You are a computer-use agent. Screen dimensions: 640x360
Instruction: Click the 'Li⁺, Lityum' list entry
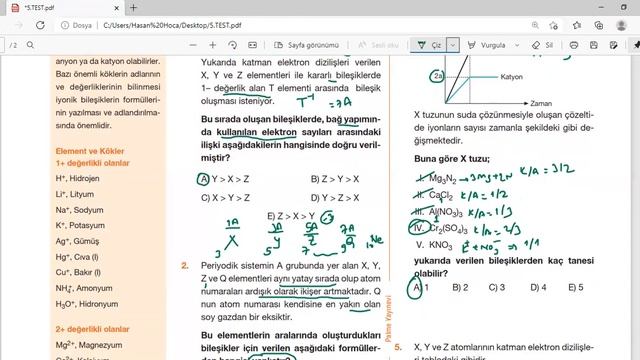tap(75, 194)
